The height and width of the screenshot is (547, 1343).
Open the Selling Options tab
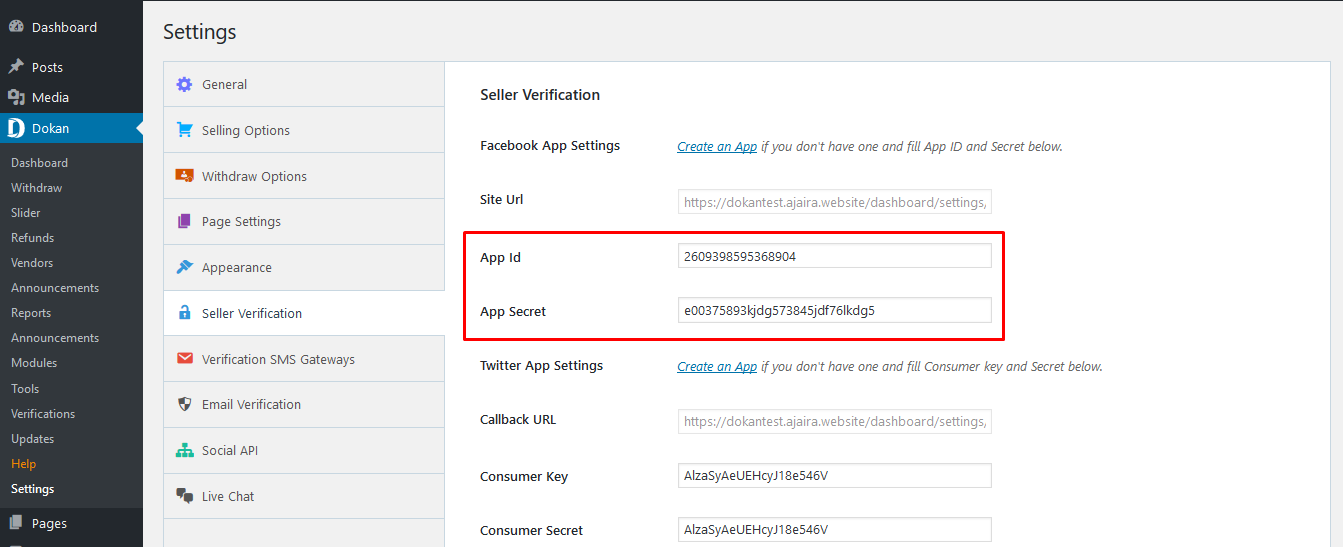pyautogui.click(x=304, y=130)
